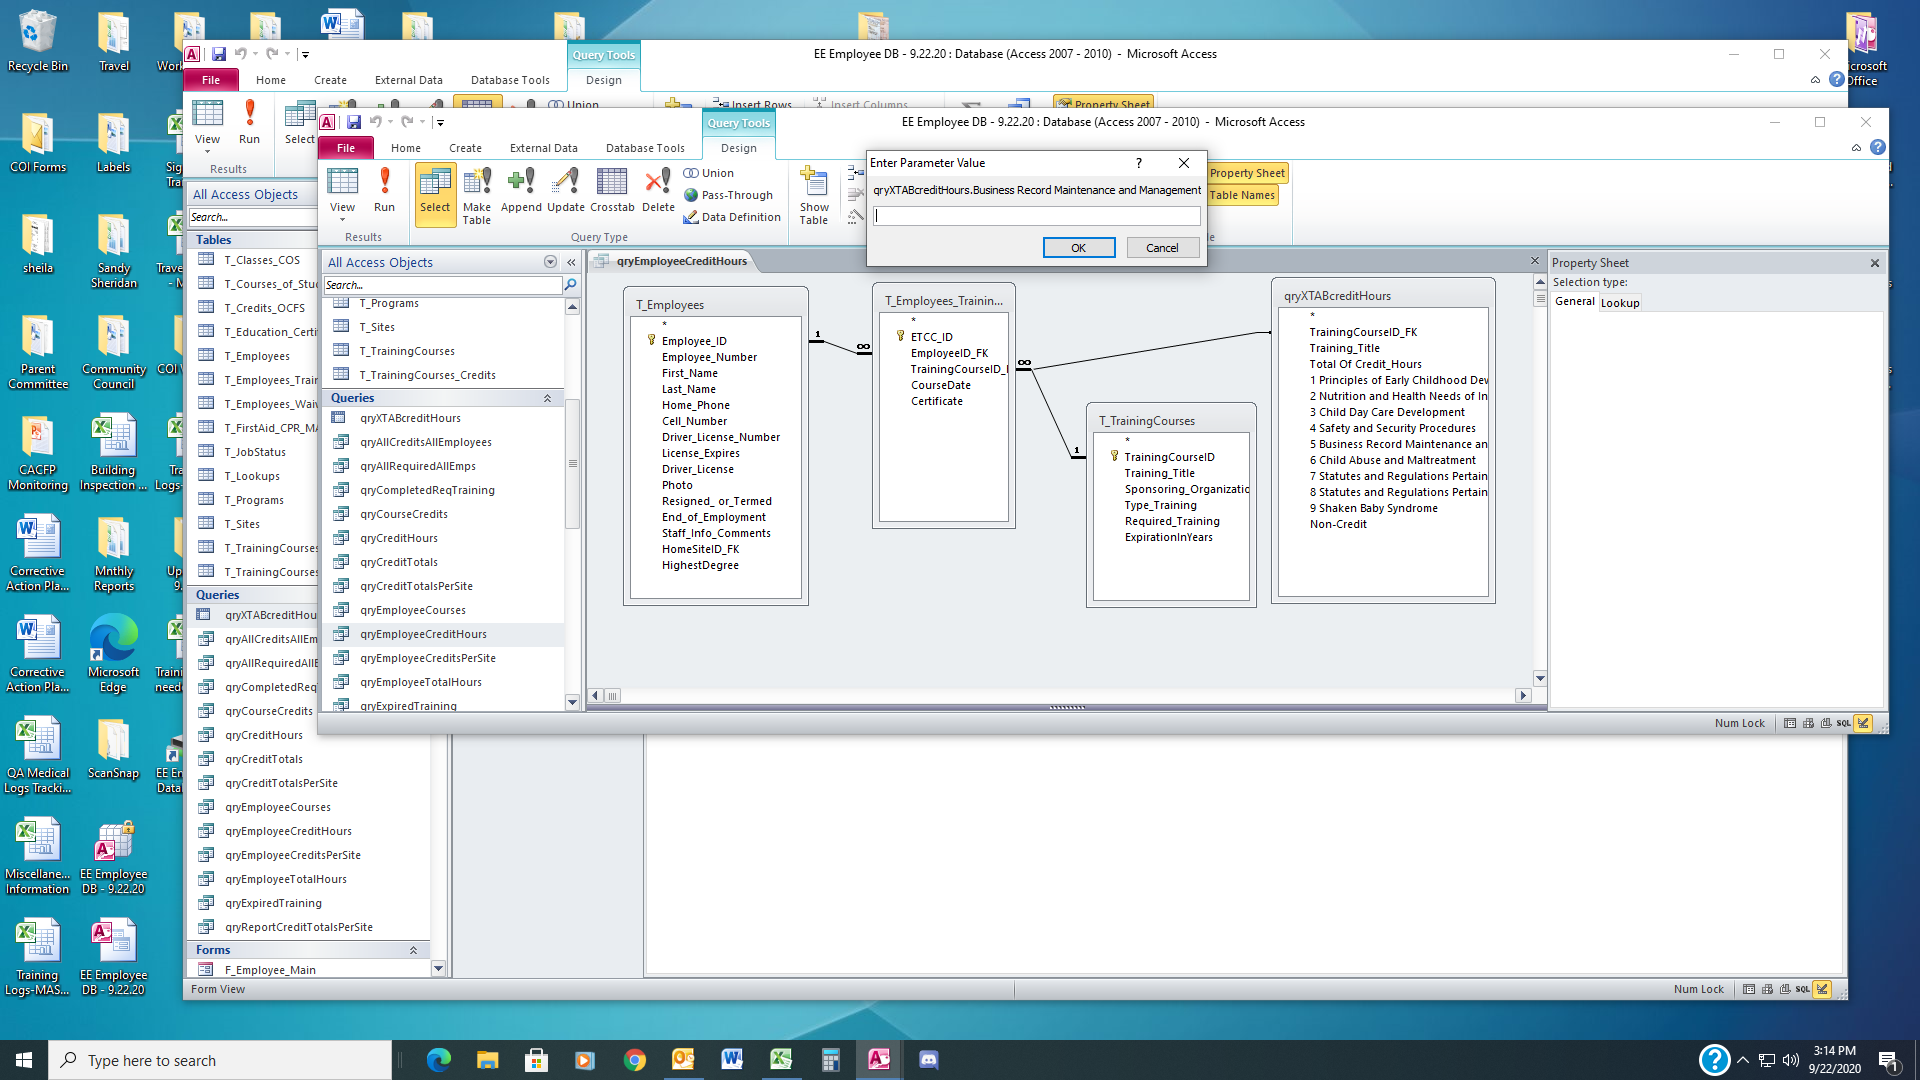1920x1080 pixels.
Task: Open the Show Table dialog
Action: point(814,195)
